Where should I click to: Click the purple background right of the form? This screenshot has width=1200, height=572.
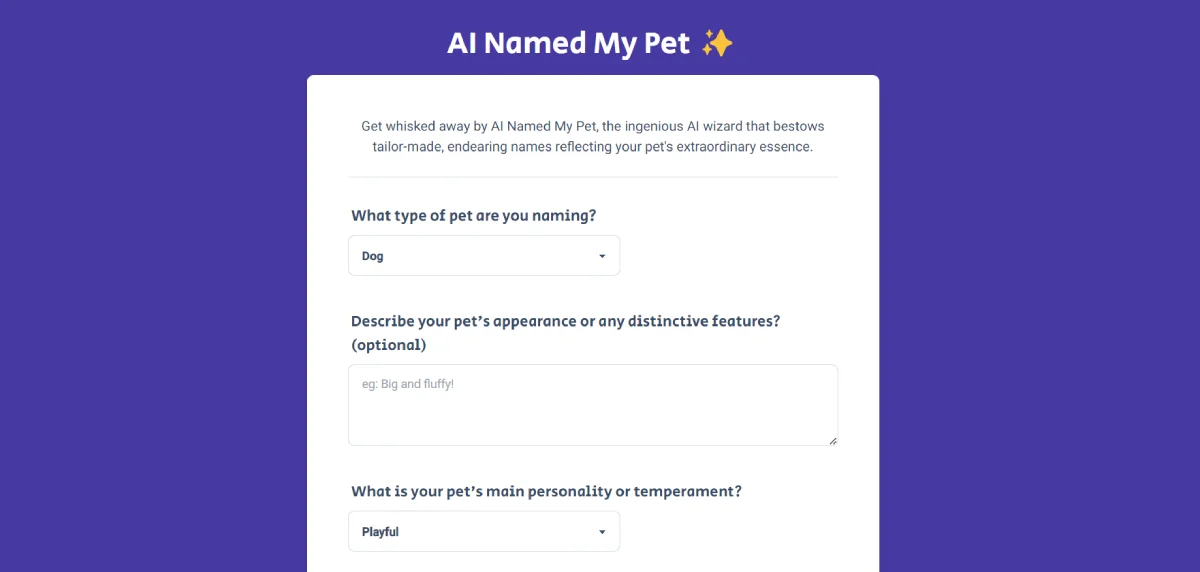click(x=1040, y=300)
